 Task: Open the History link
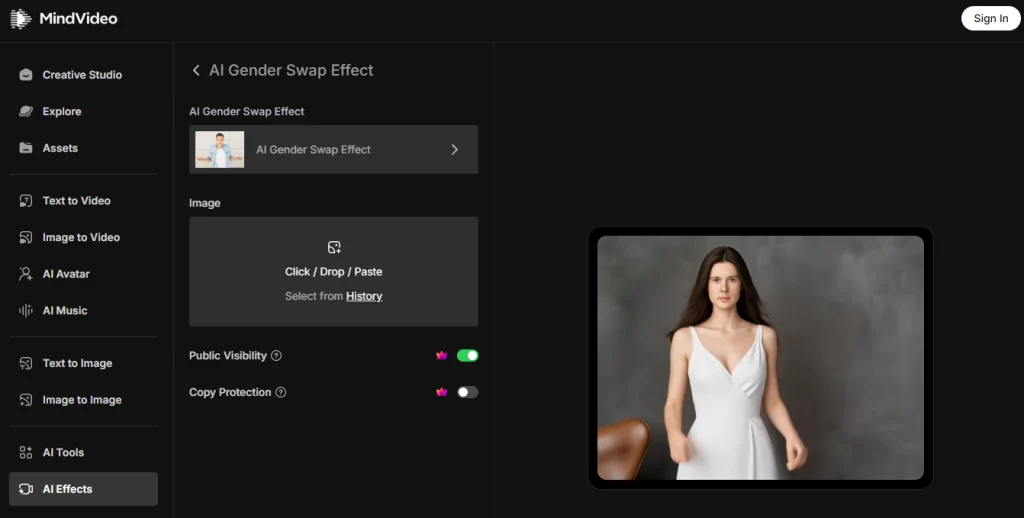click(x=364, y=297)
